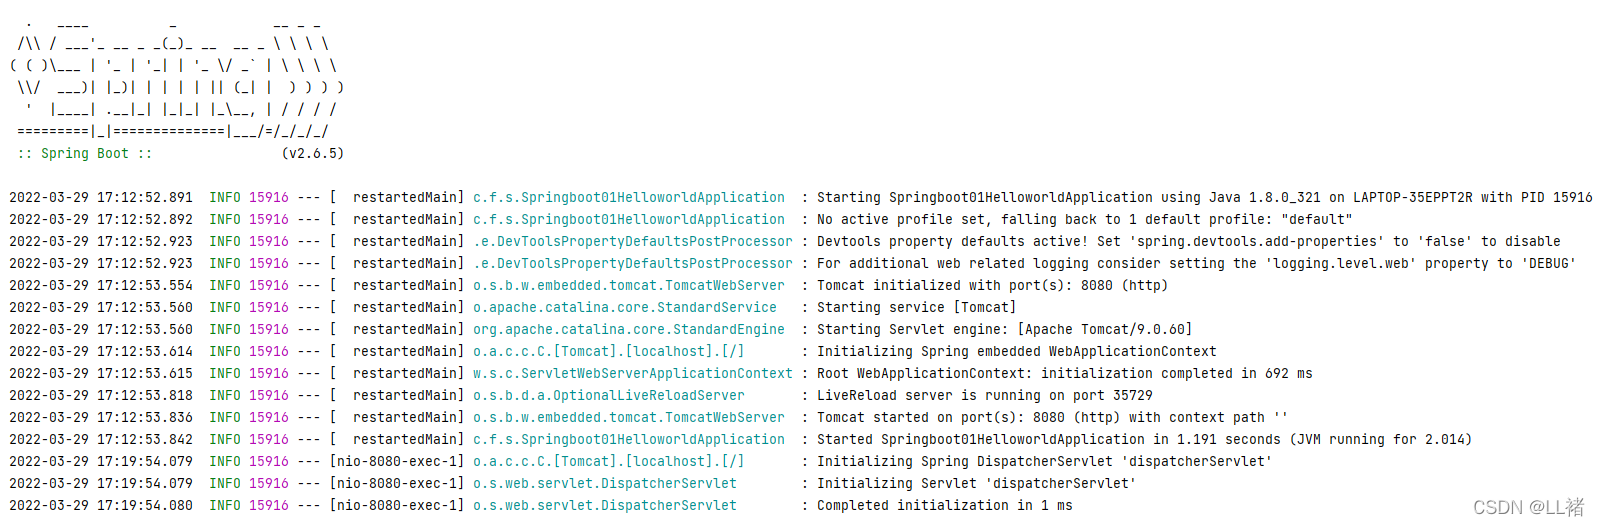Screen dimensions: 1600x526
Task: Click 'Started Springboot01HelloworldApplication in 1.191 seconds' message
Action: (1145, 440)
